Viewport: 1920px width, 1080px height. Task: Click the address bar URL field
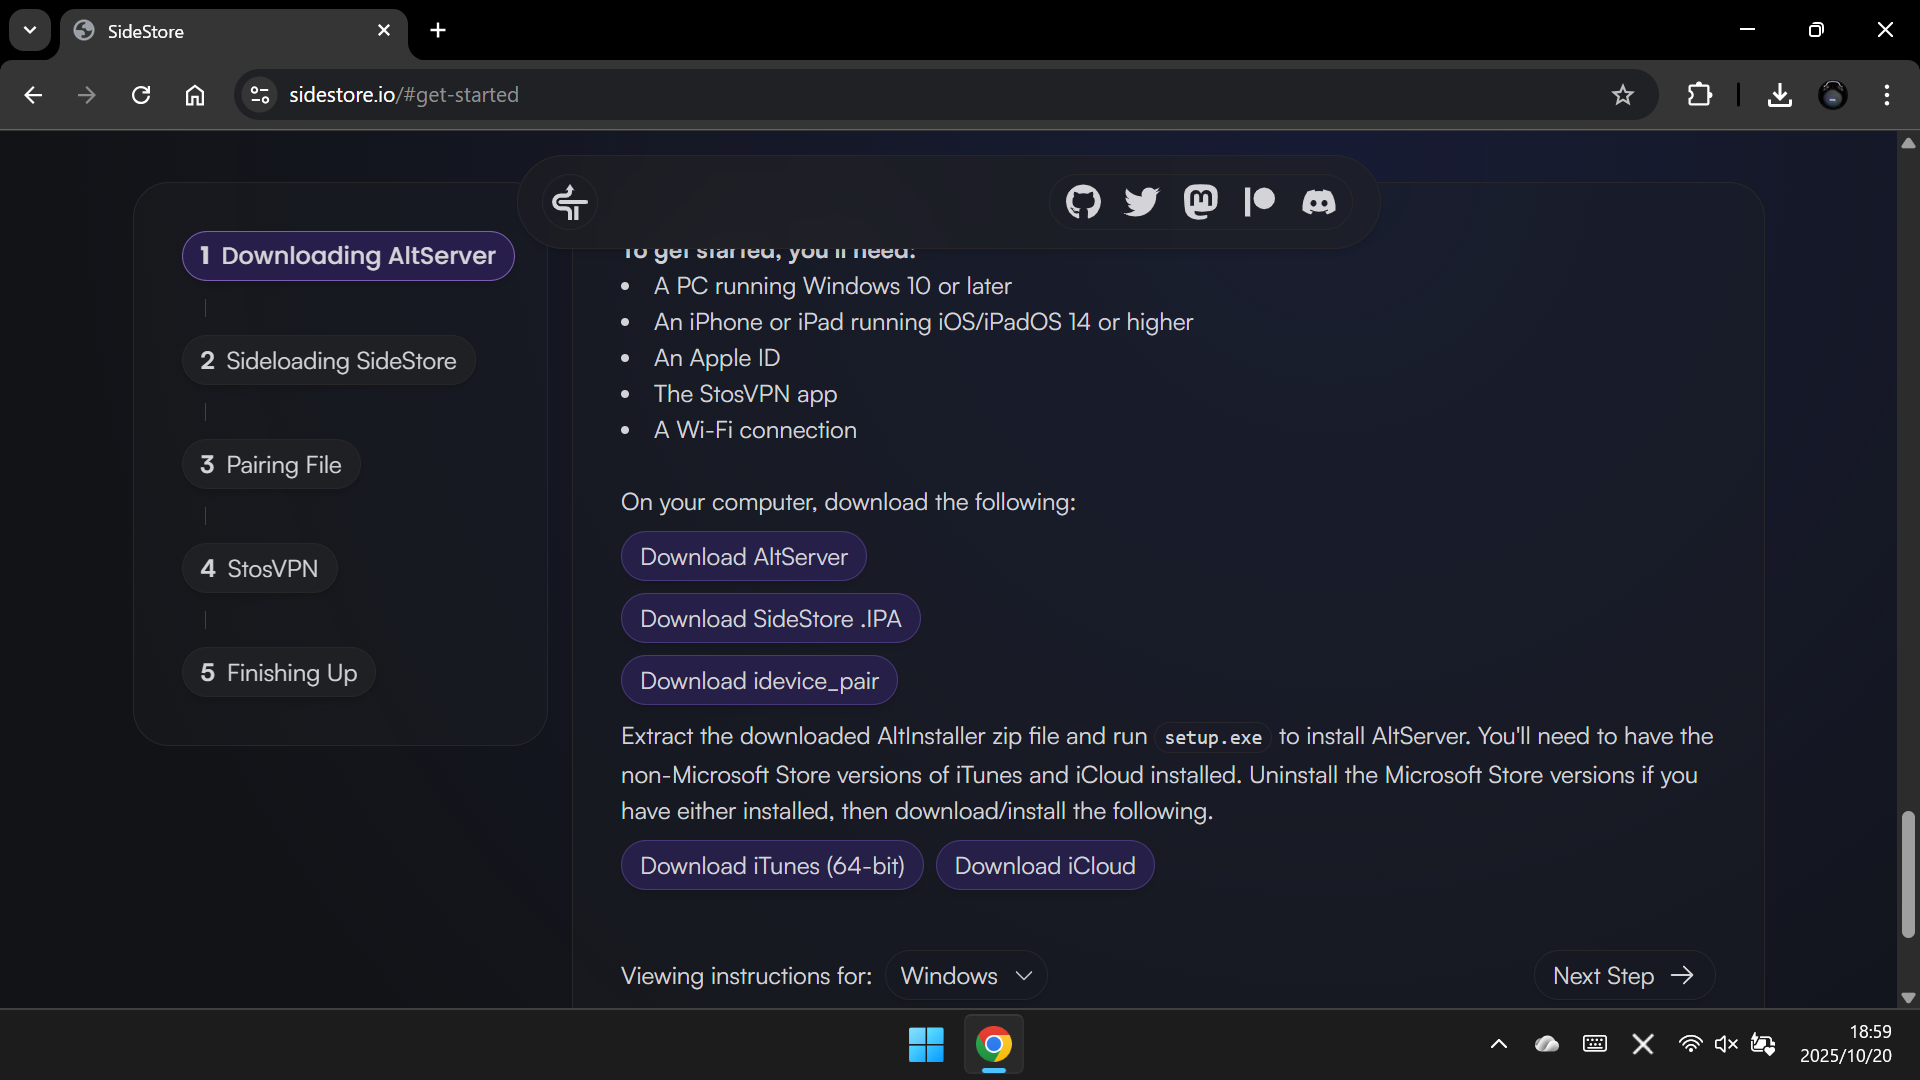pos(900,95)
